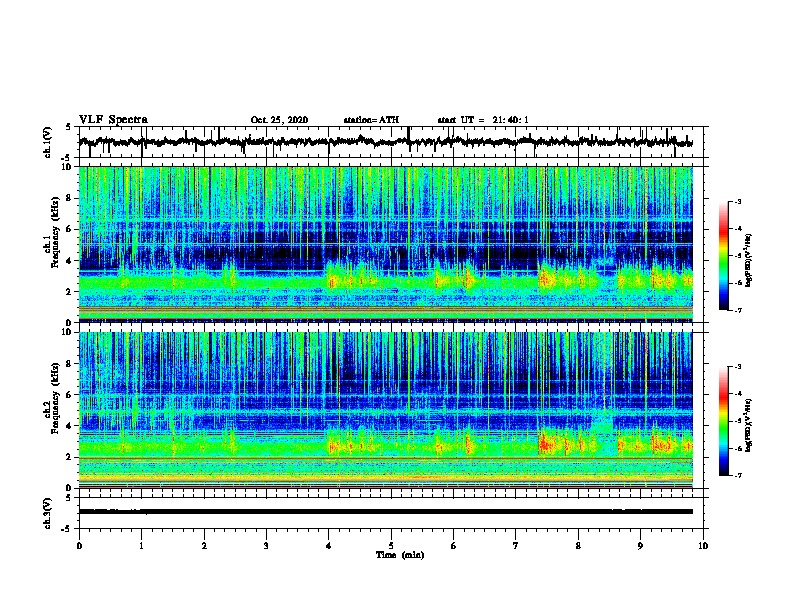Viewport: 792px width, 612px height.
Task: Select the date text "Oct. 25, 2020"
Action: (x=279, y=120)
